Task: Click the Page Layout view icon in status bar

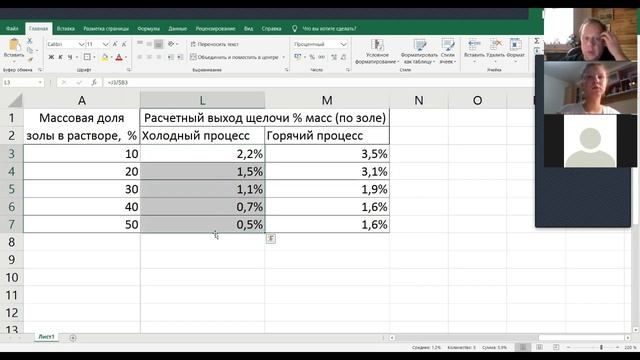Action: coord(539,347)
